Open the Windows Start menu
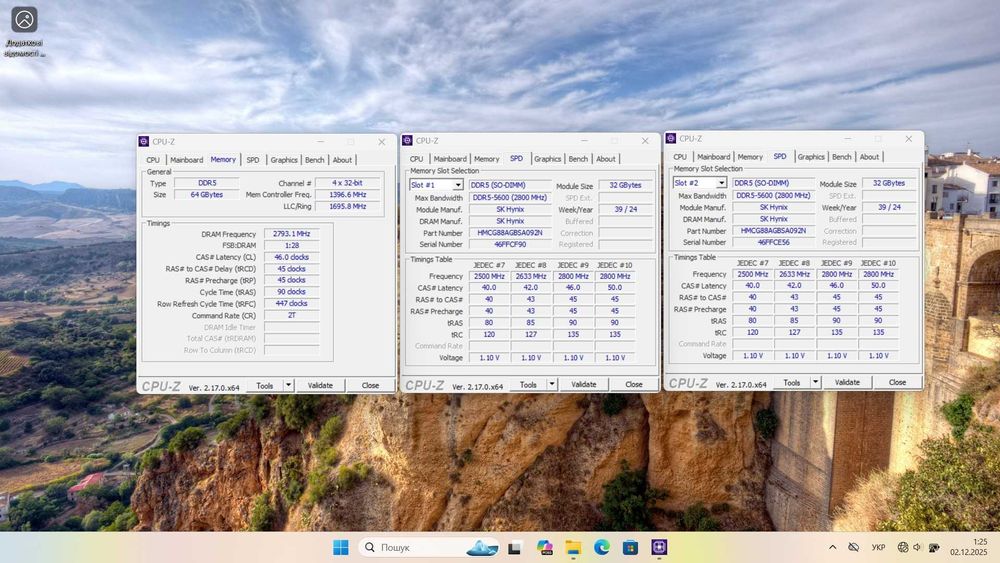 tap(341, 547)
